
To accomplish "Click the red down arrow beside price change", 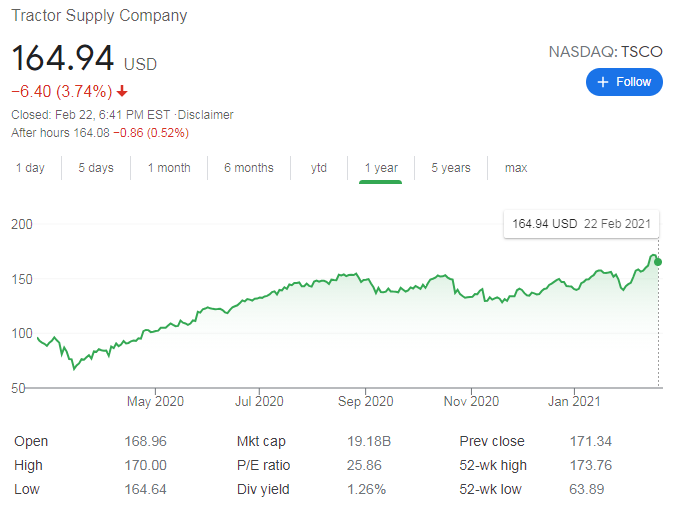I will [122, 91].
